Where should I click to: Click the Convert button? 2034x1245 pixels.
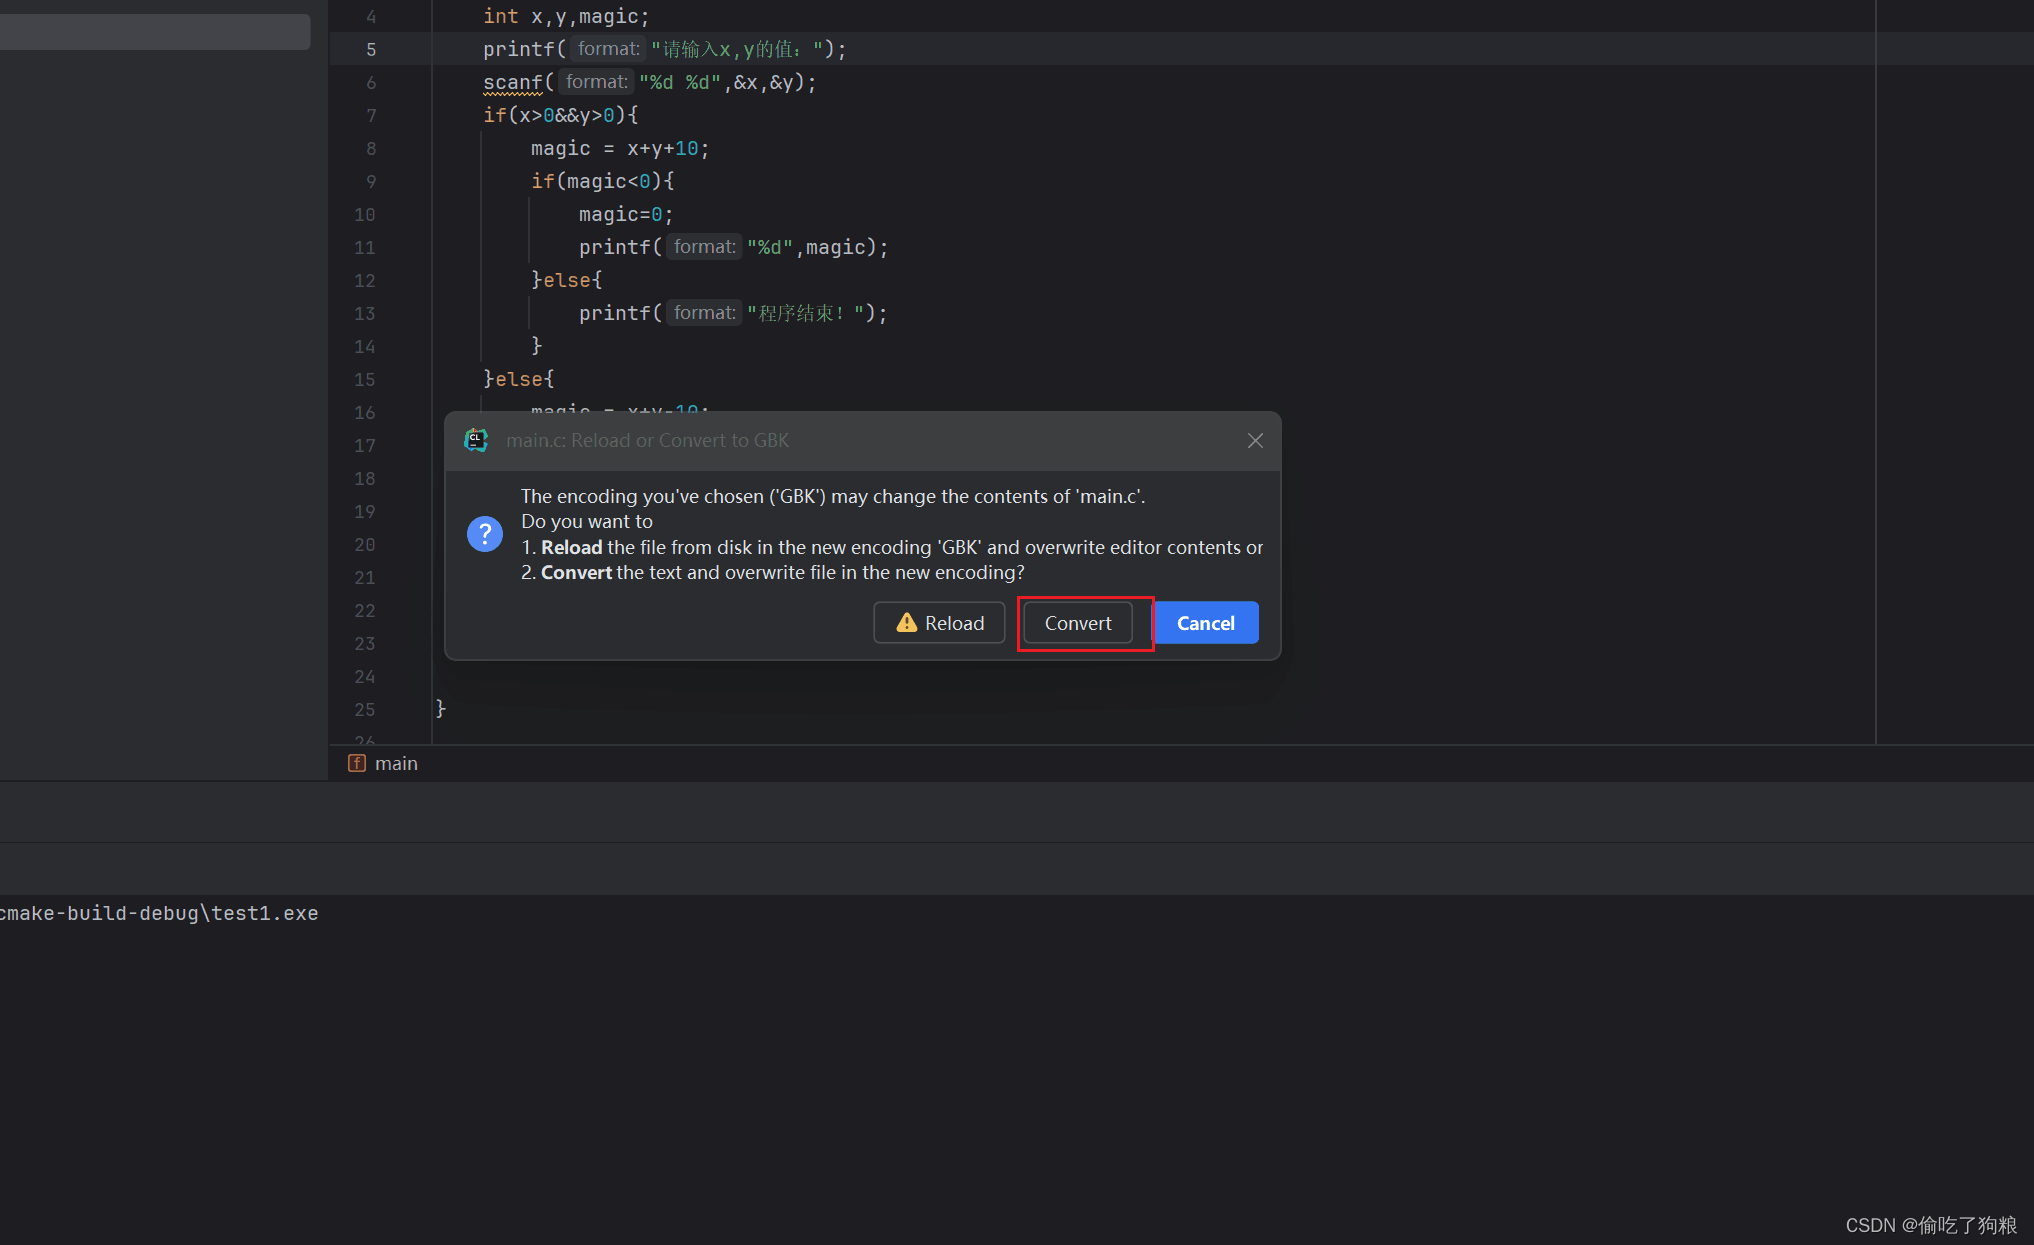click(x=1077, y=623)
